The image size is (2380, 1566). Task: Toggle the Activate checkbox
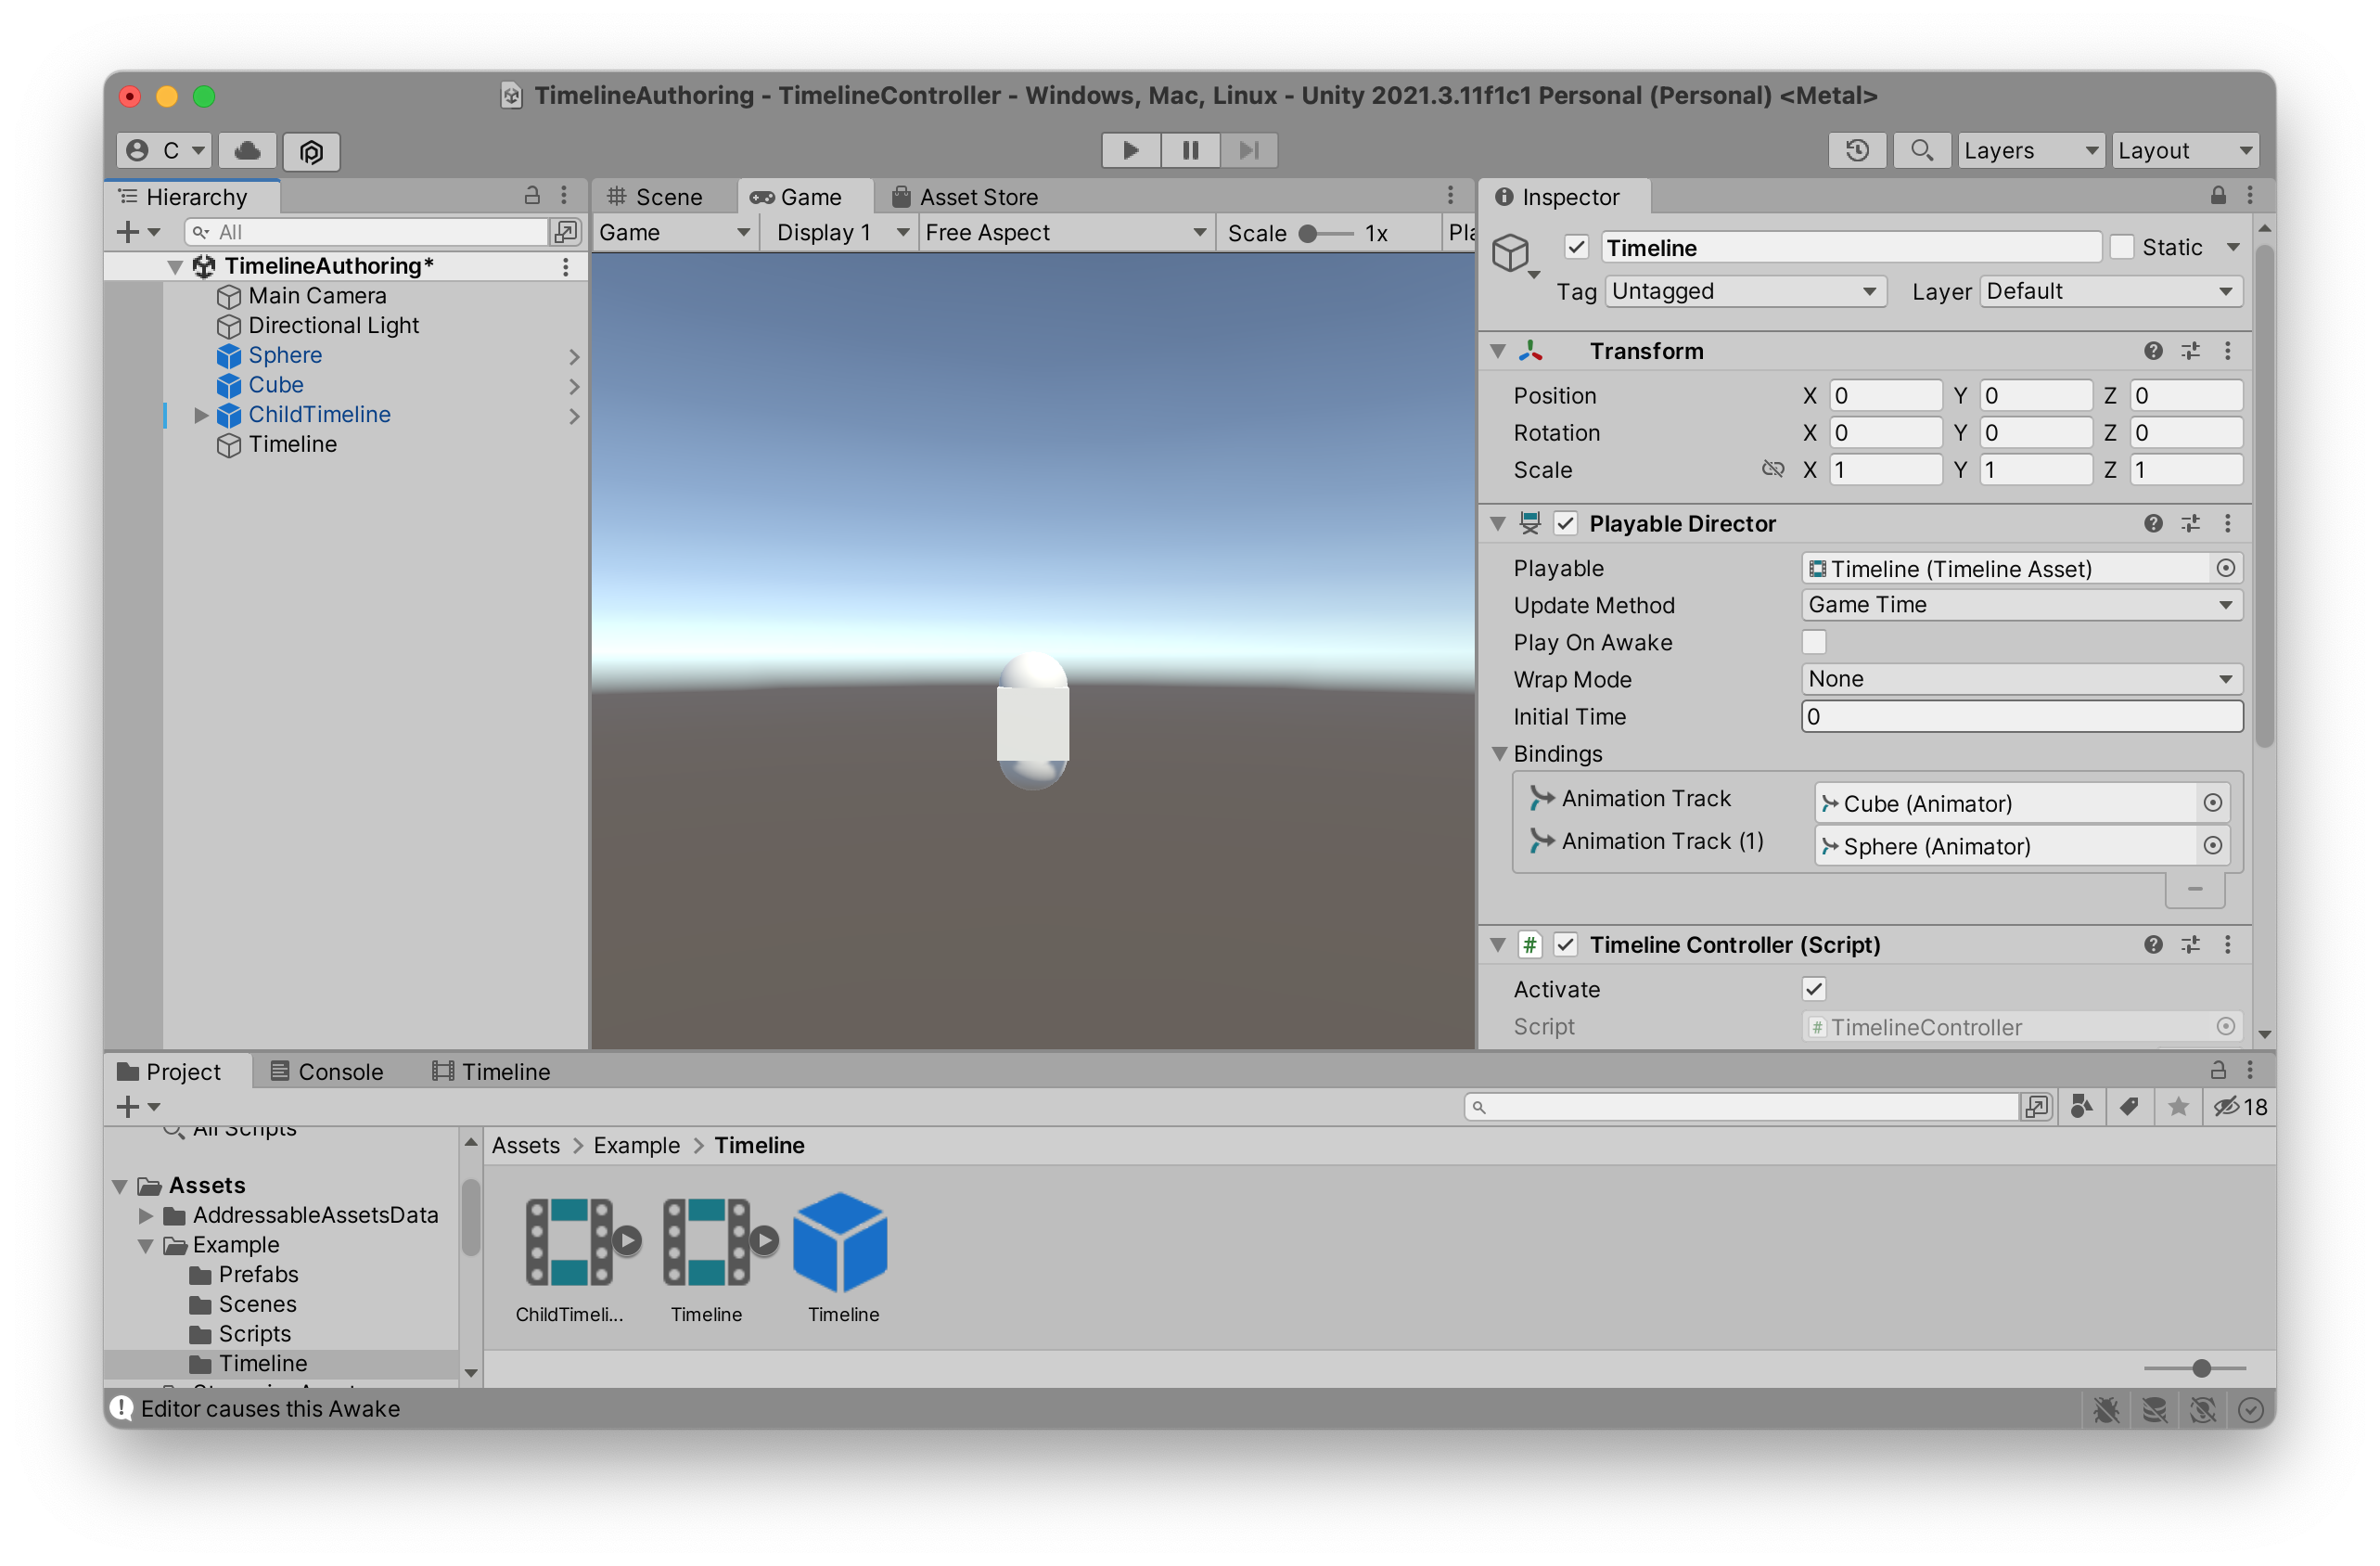[1813, 989]
